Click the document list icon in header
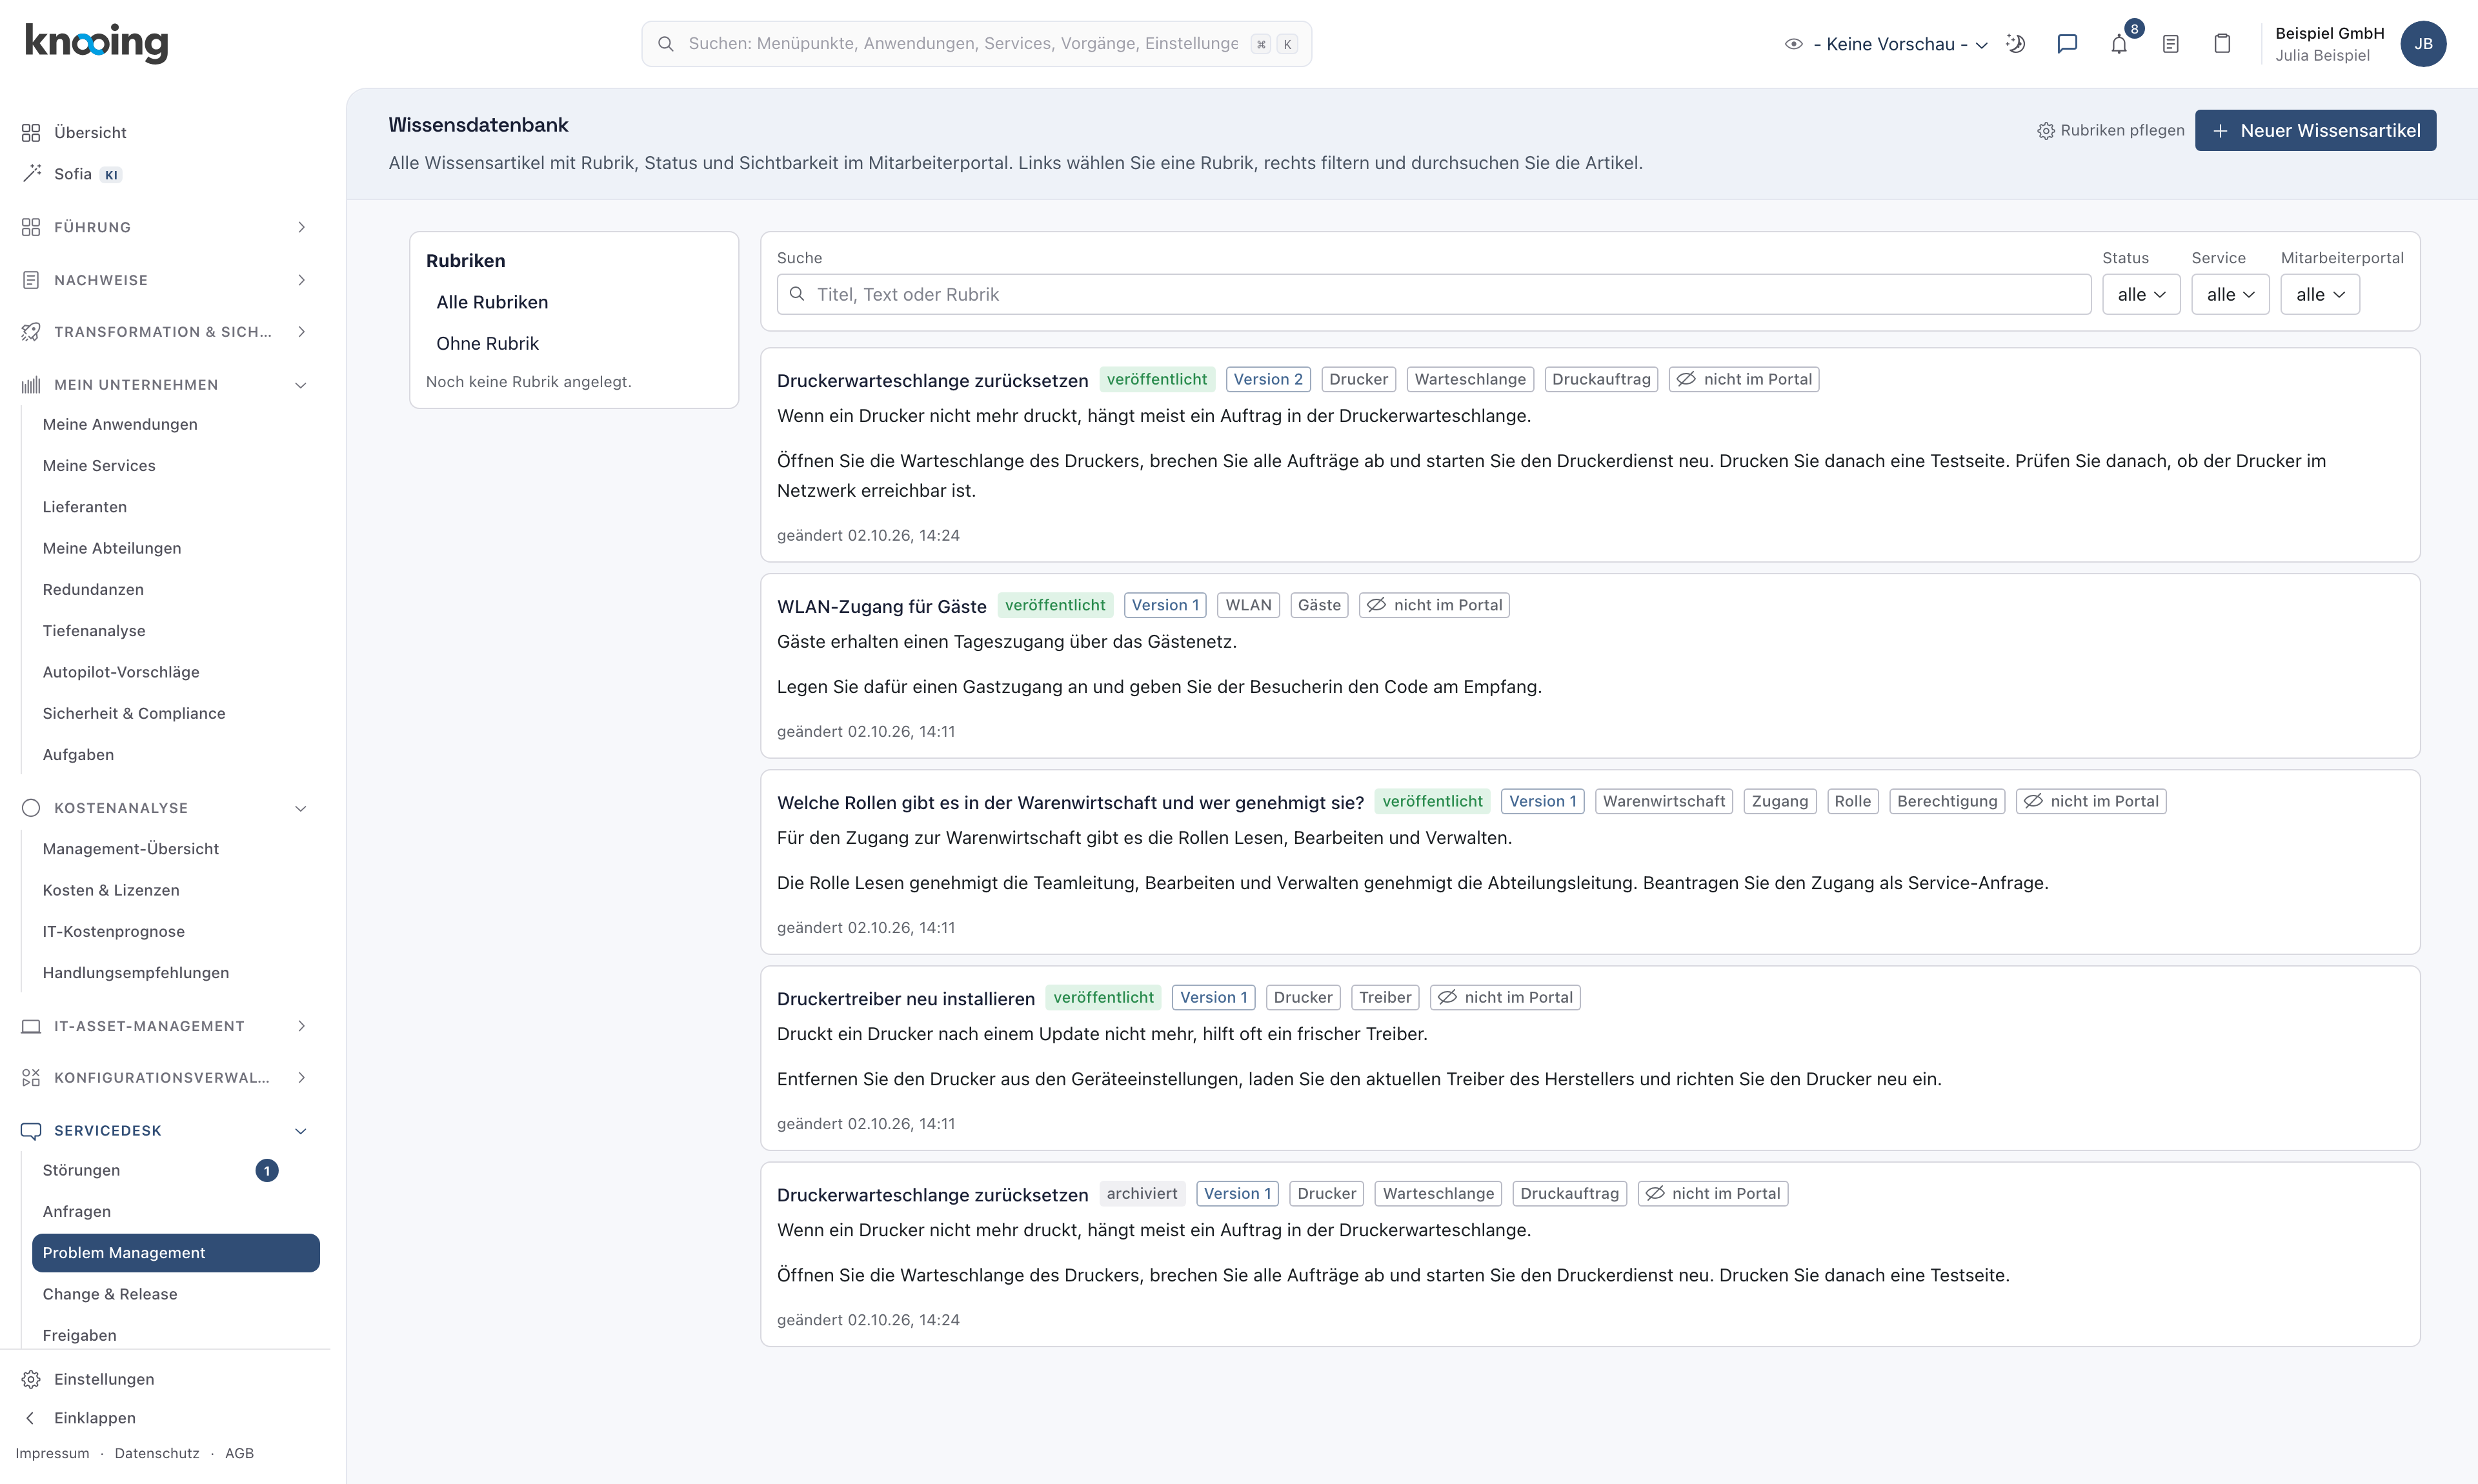 point(2171,44)
